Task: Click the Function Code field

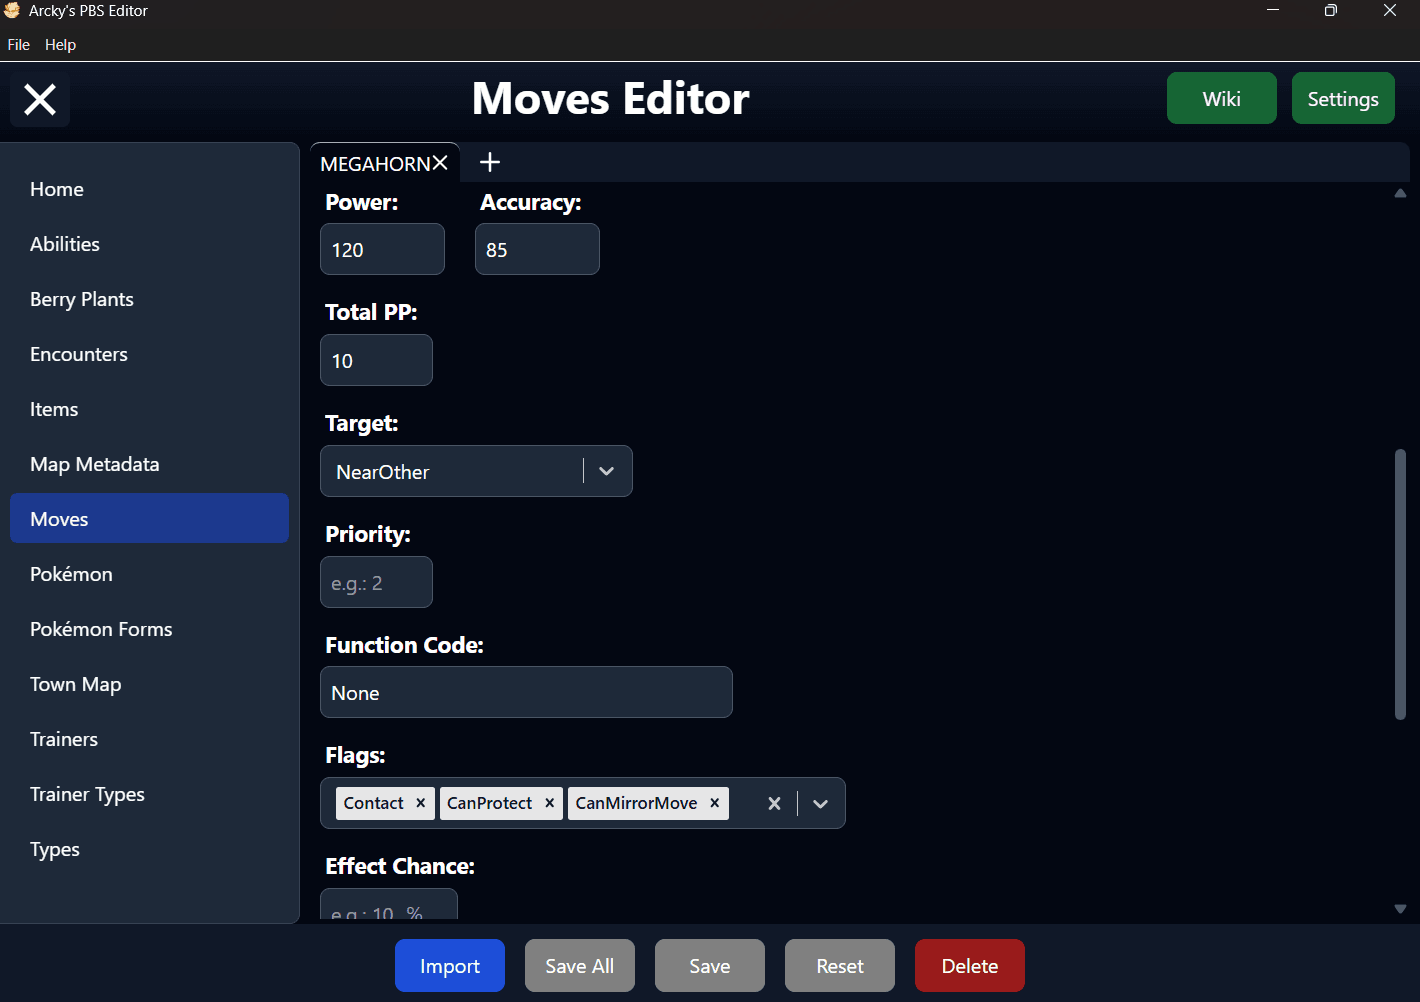Action: coord(526,692)
